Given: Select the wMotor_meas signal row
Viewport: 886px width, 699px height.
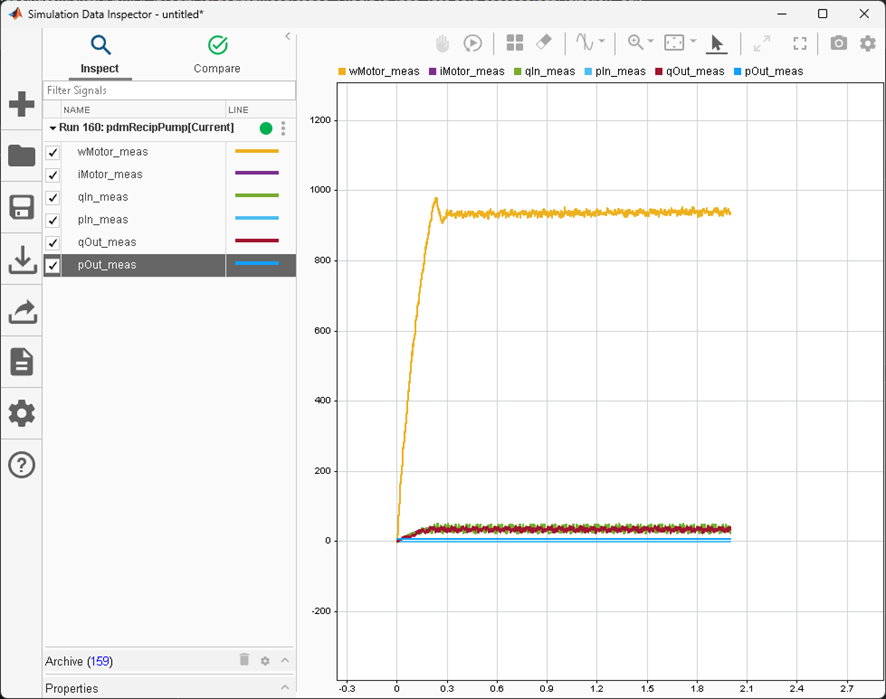Looking at the screenshot, I should click(x=170, y=152).
